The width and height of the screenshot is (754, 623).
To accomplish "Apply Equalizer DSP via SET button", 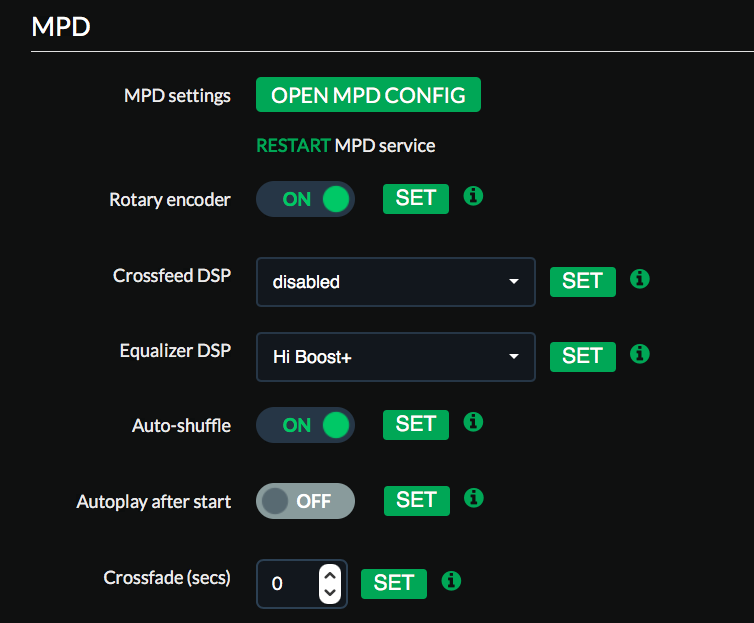I will (583, 357).
